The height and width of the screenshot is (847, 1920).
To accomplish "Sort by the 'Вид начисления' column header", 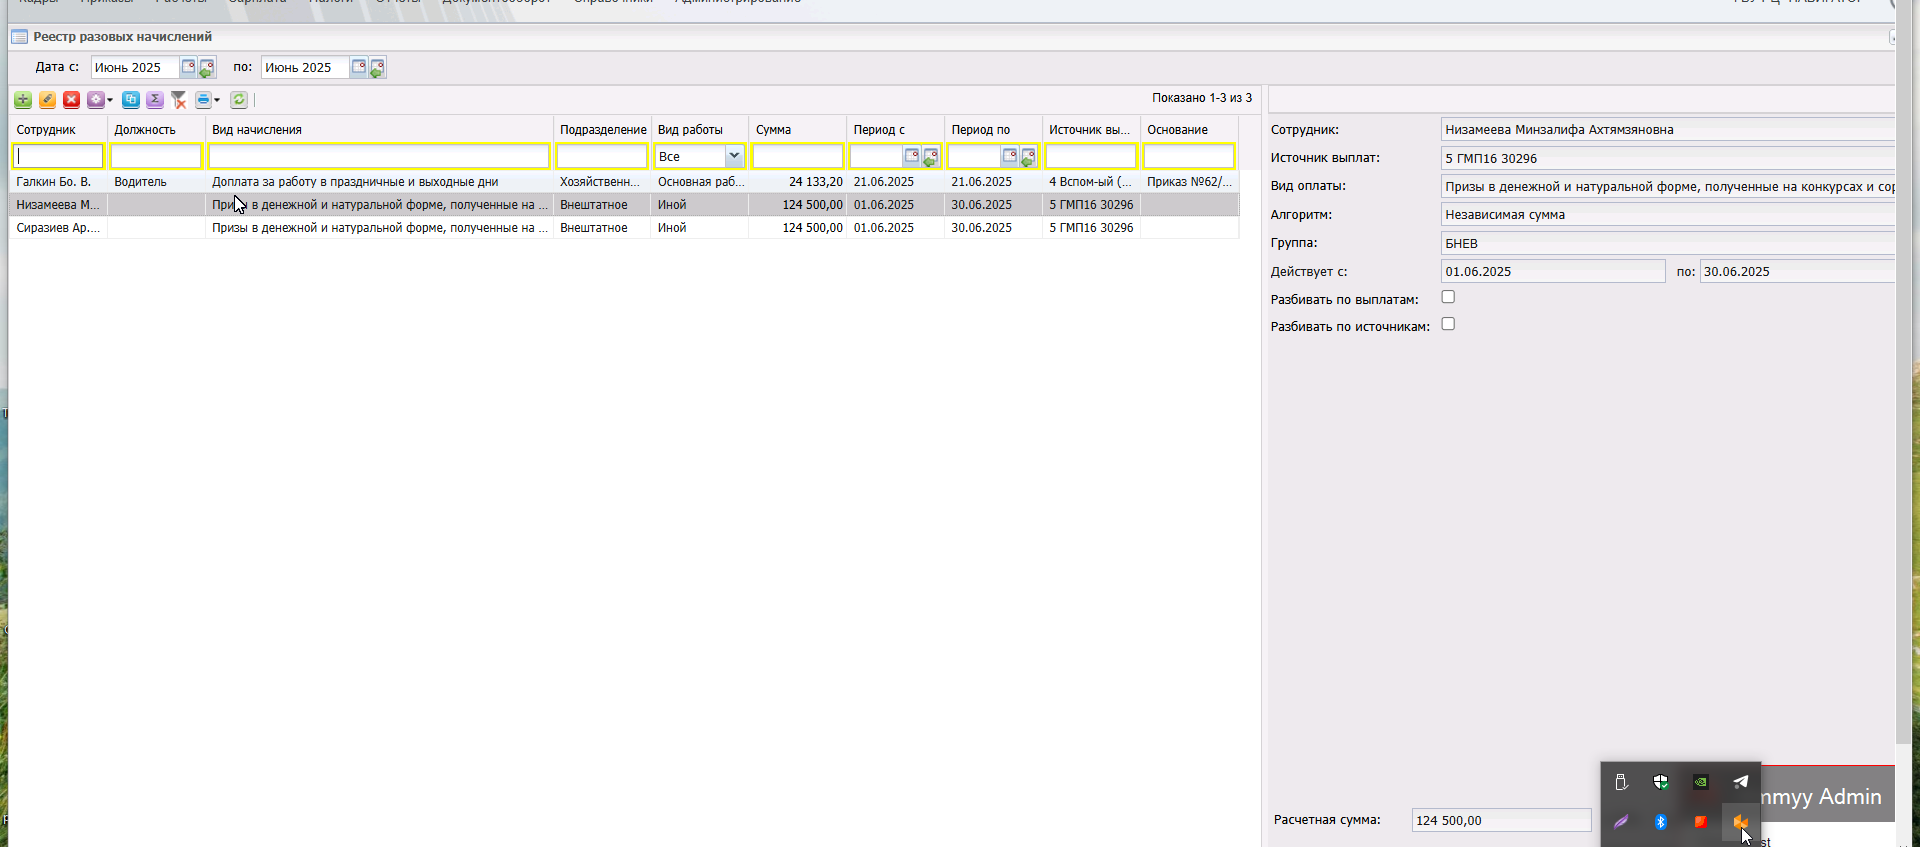I will pos(379,130).
